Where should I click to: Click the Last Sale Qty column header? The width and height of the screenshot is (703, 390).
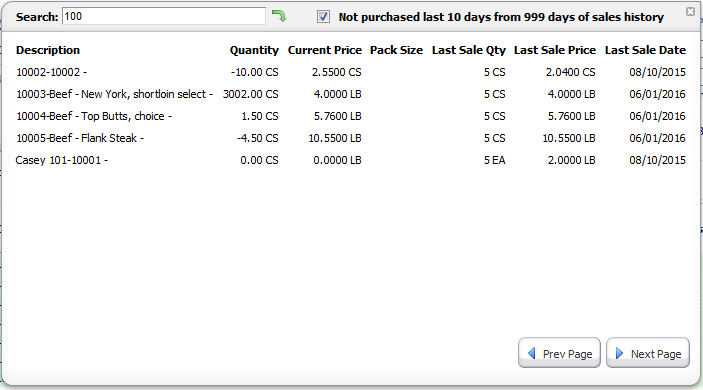click(x=469, y=50)
